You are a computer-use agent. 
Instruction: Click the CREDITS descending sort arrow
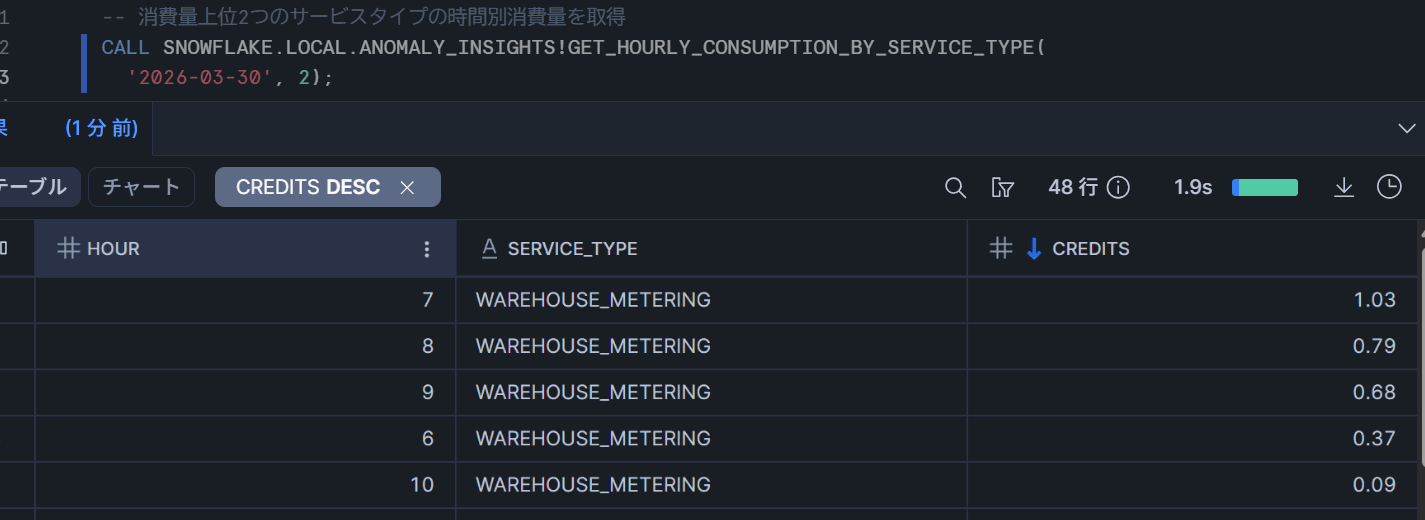click(x=1034, y=249)
